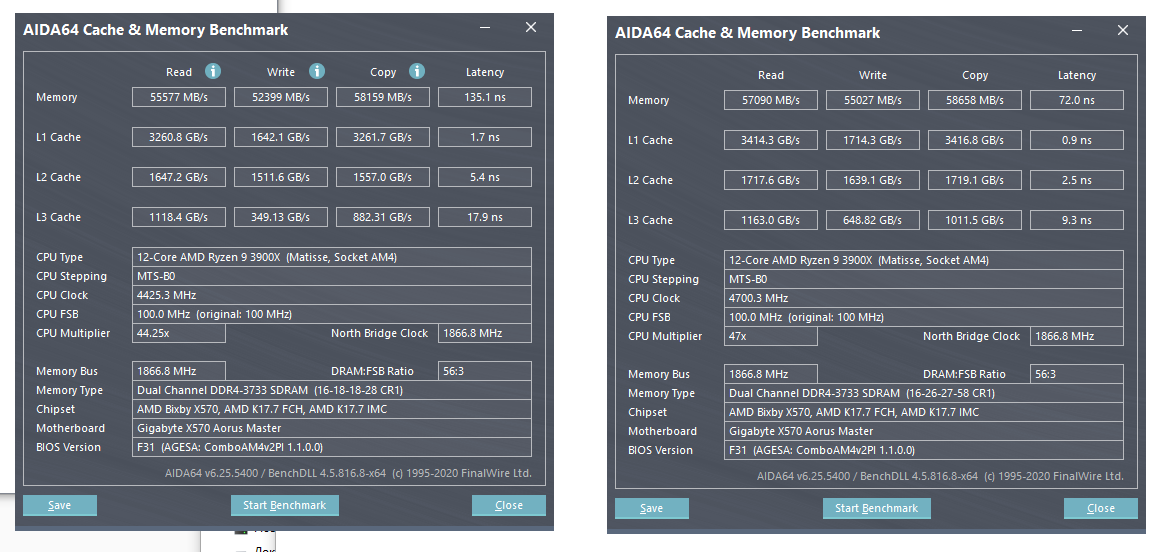The width and height of the screenshot is (1170, 552).
Task: Select memory read value 57090 MB/s
Action: pyautogui.click(x=771, y=100)
